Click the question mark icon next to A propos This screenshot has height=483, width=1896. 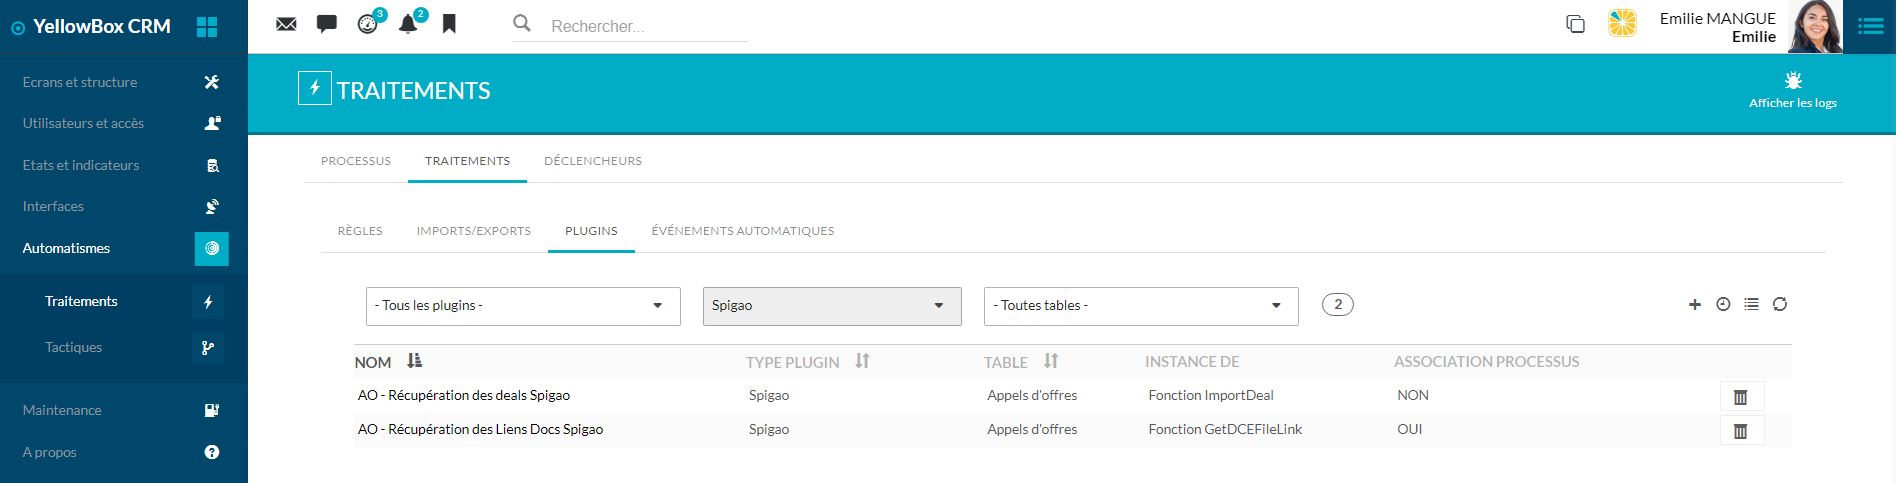[x=212, y=452]
